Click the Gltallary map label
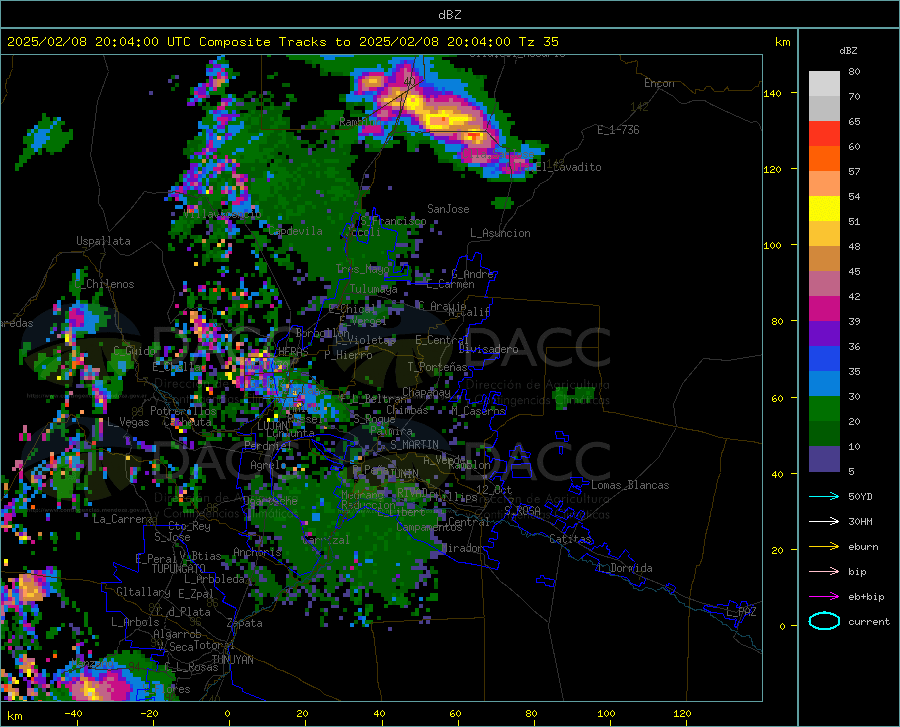This screenshot has height=727, width=900. pos(143,592)
